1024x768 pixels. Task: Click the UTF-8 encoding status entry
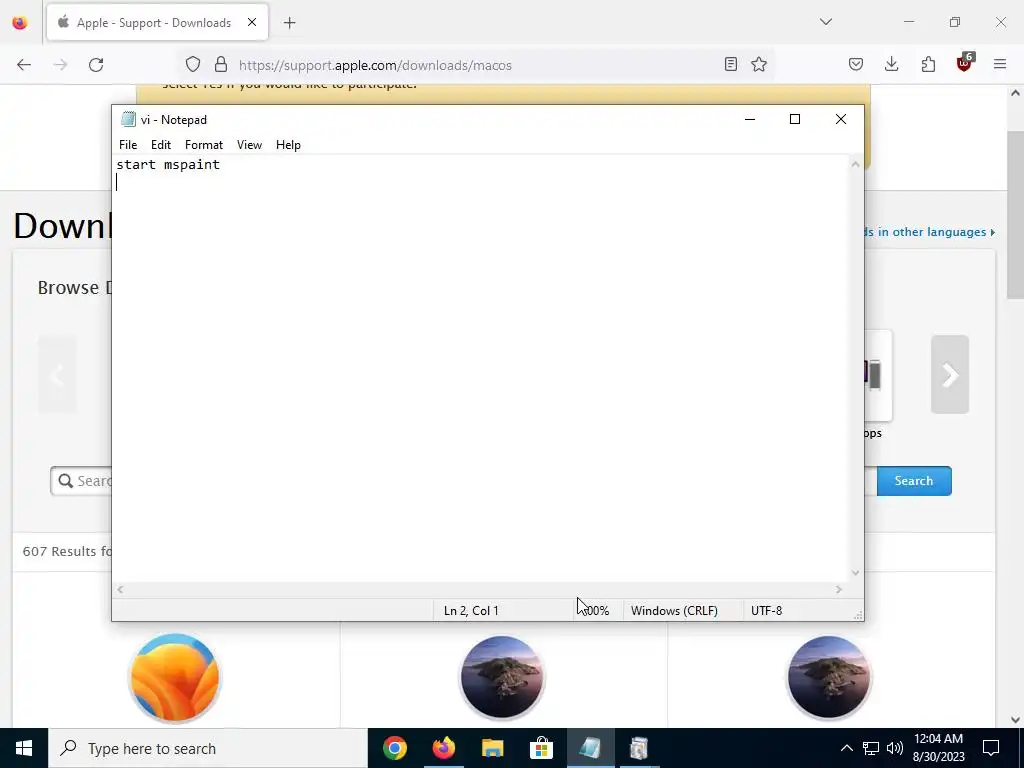pos(766,611)
